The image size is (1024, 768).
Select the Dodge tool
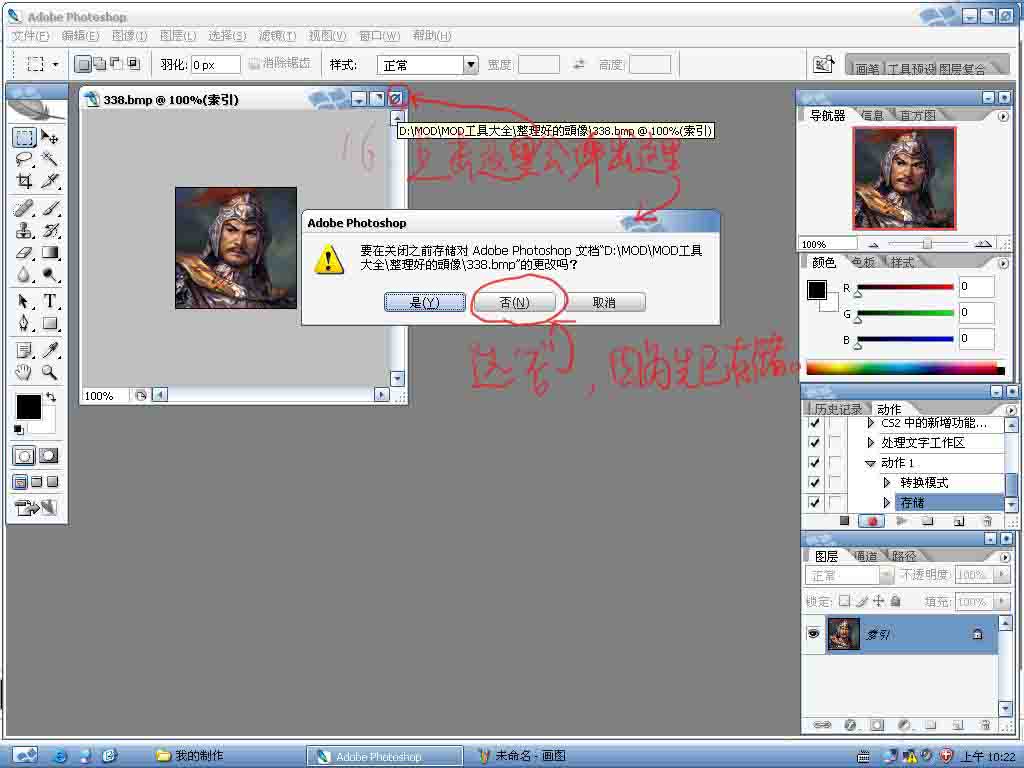(50, 274)
